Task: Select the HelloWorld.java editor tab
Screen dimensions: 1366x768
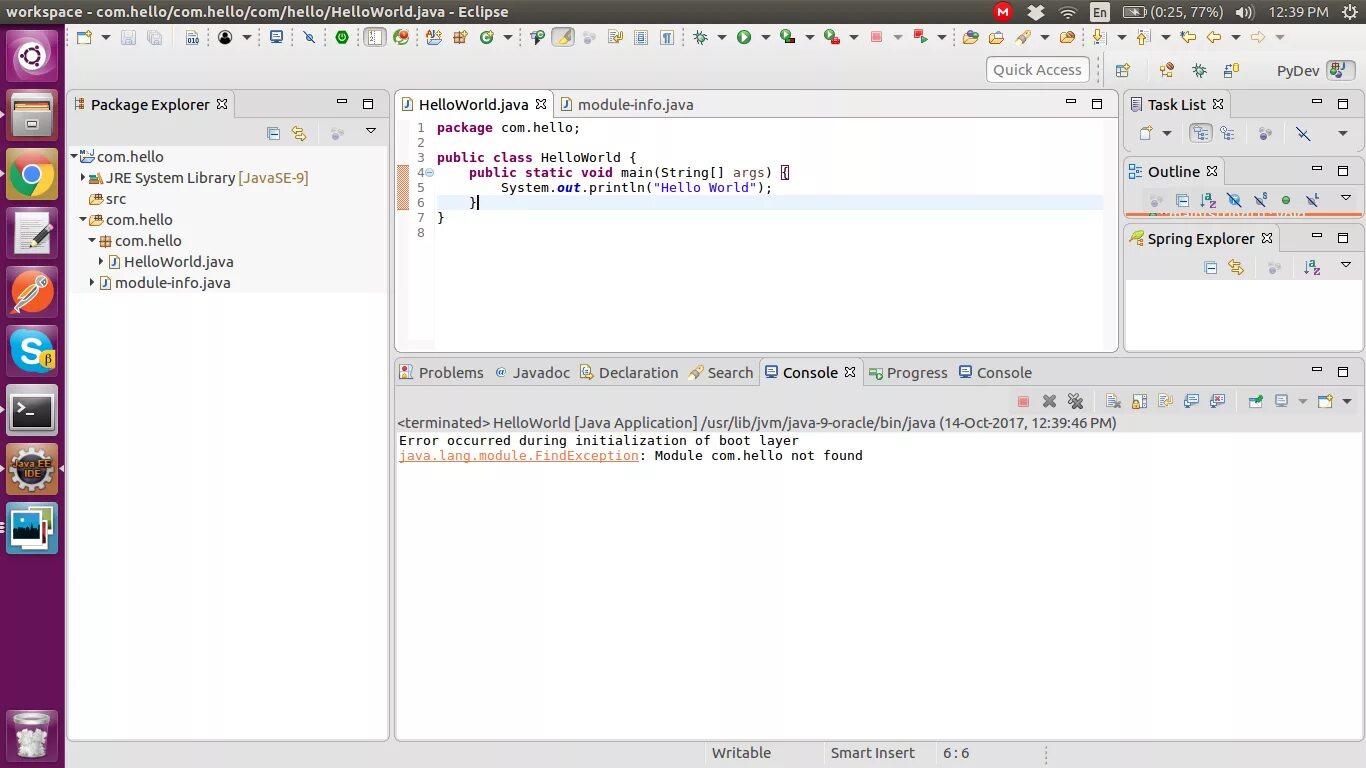Action: [473, 104]
